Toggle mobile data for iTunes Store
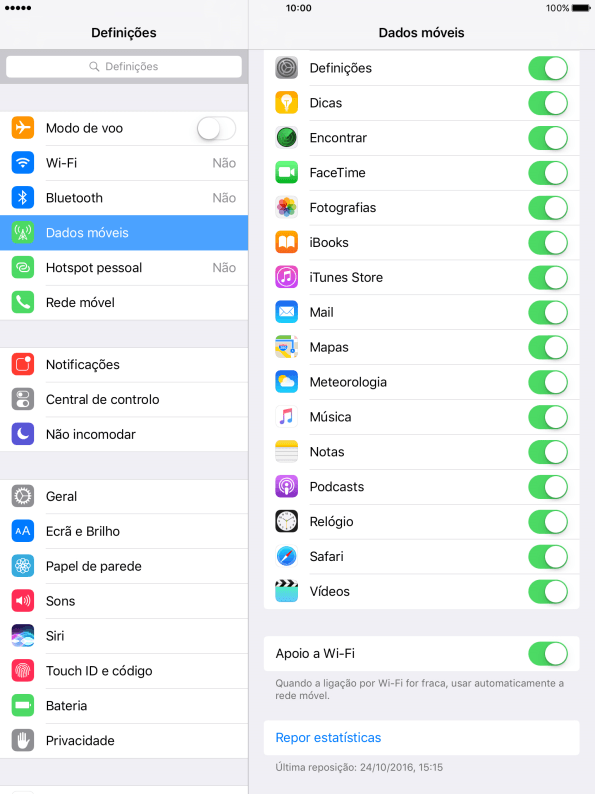The height and width of the screenshot is (794, 595). [548, 277]
